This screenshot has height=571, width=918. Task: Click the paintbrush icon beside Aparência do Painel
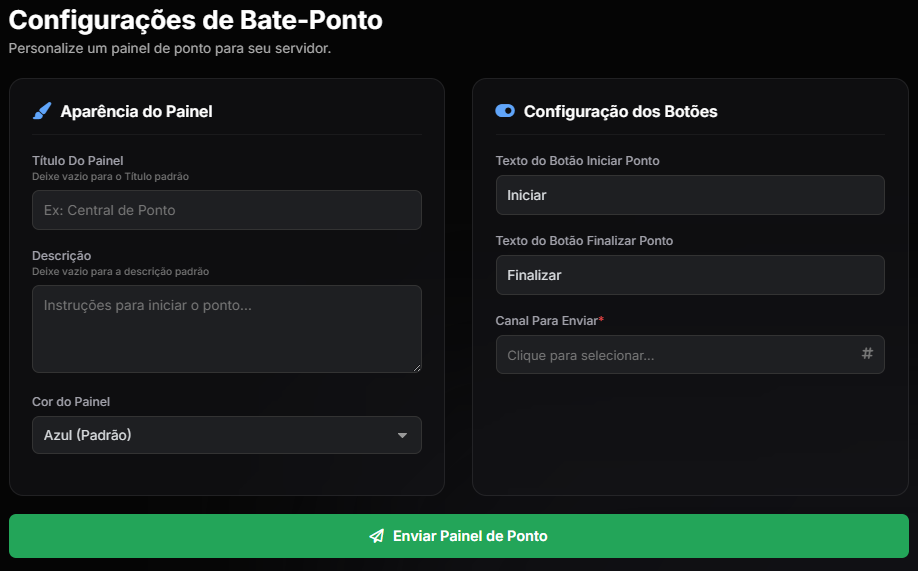pyautogui.click(x=42, y=111)
